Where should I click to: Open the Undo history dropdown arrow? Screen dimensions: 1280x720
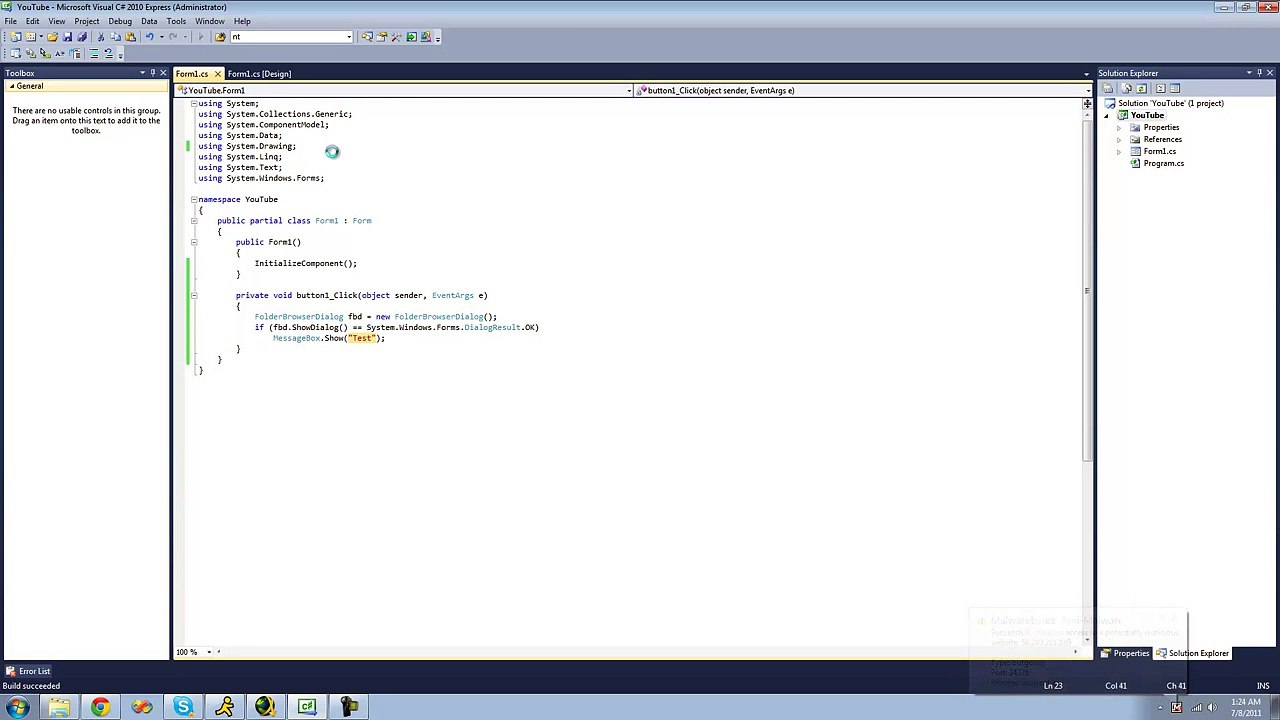pyautogui.click(x=161, y=37)
